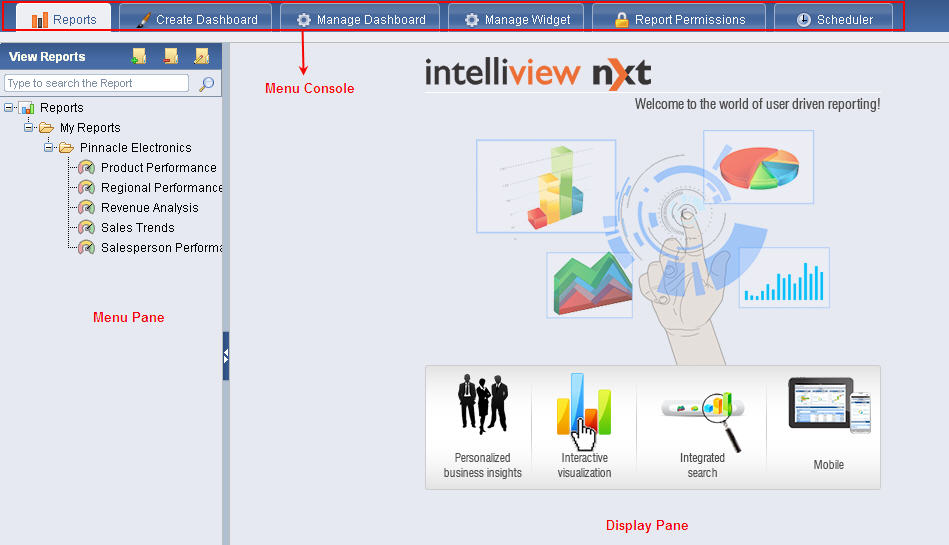Collapse the Reports root node
The image size is (949, 545).
9,107
